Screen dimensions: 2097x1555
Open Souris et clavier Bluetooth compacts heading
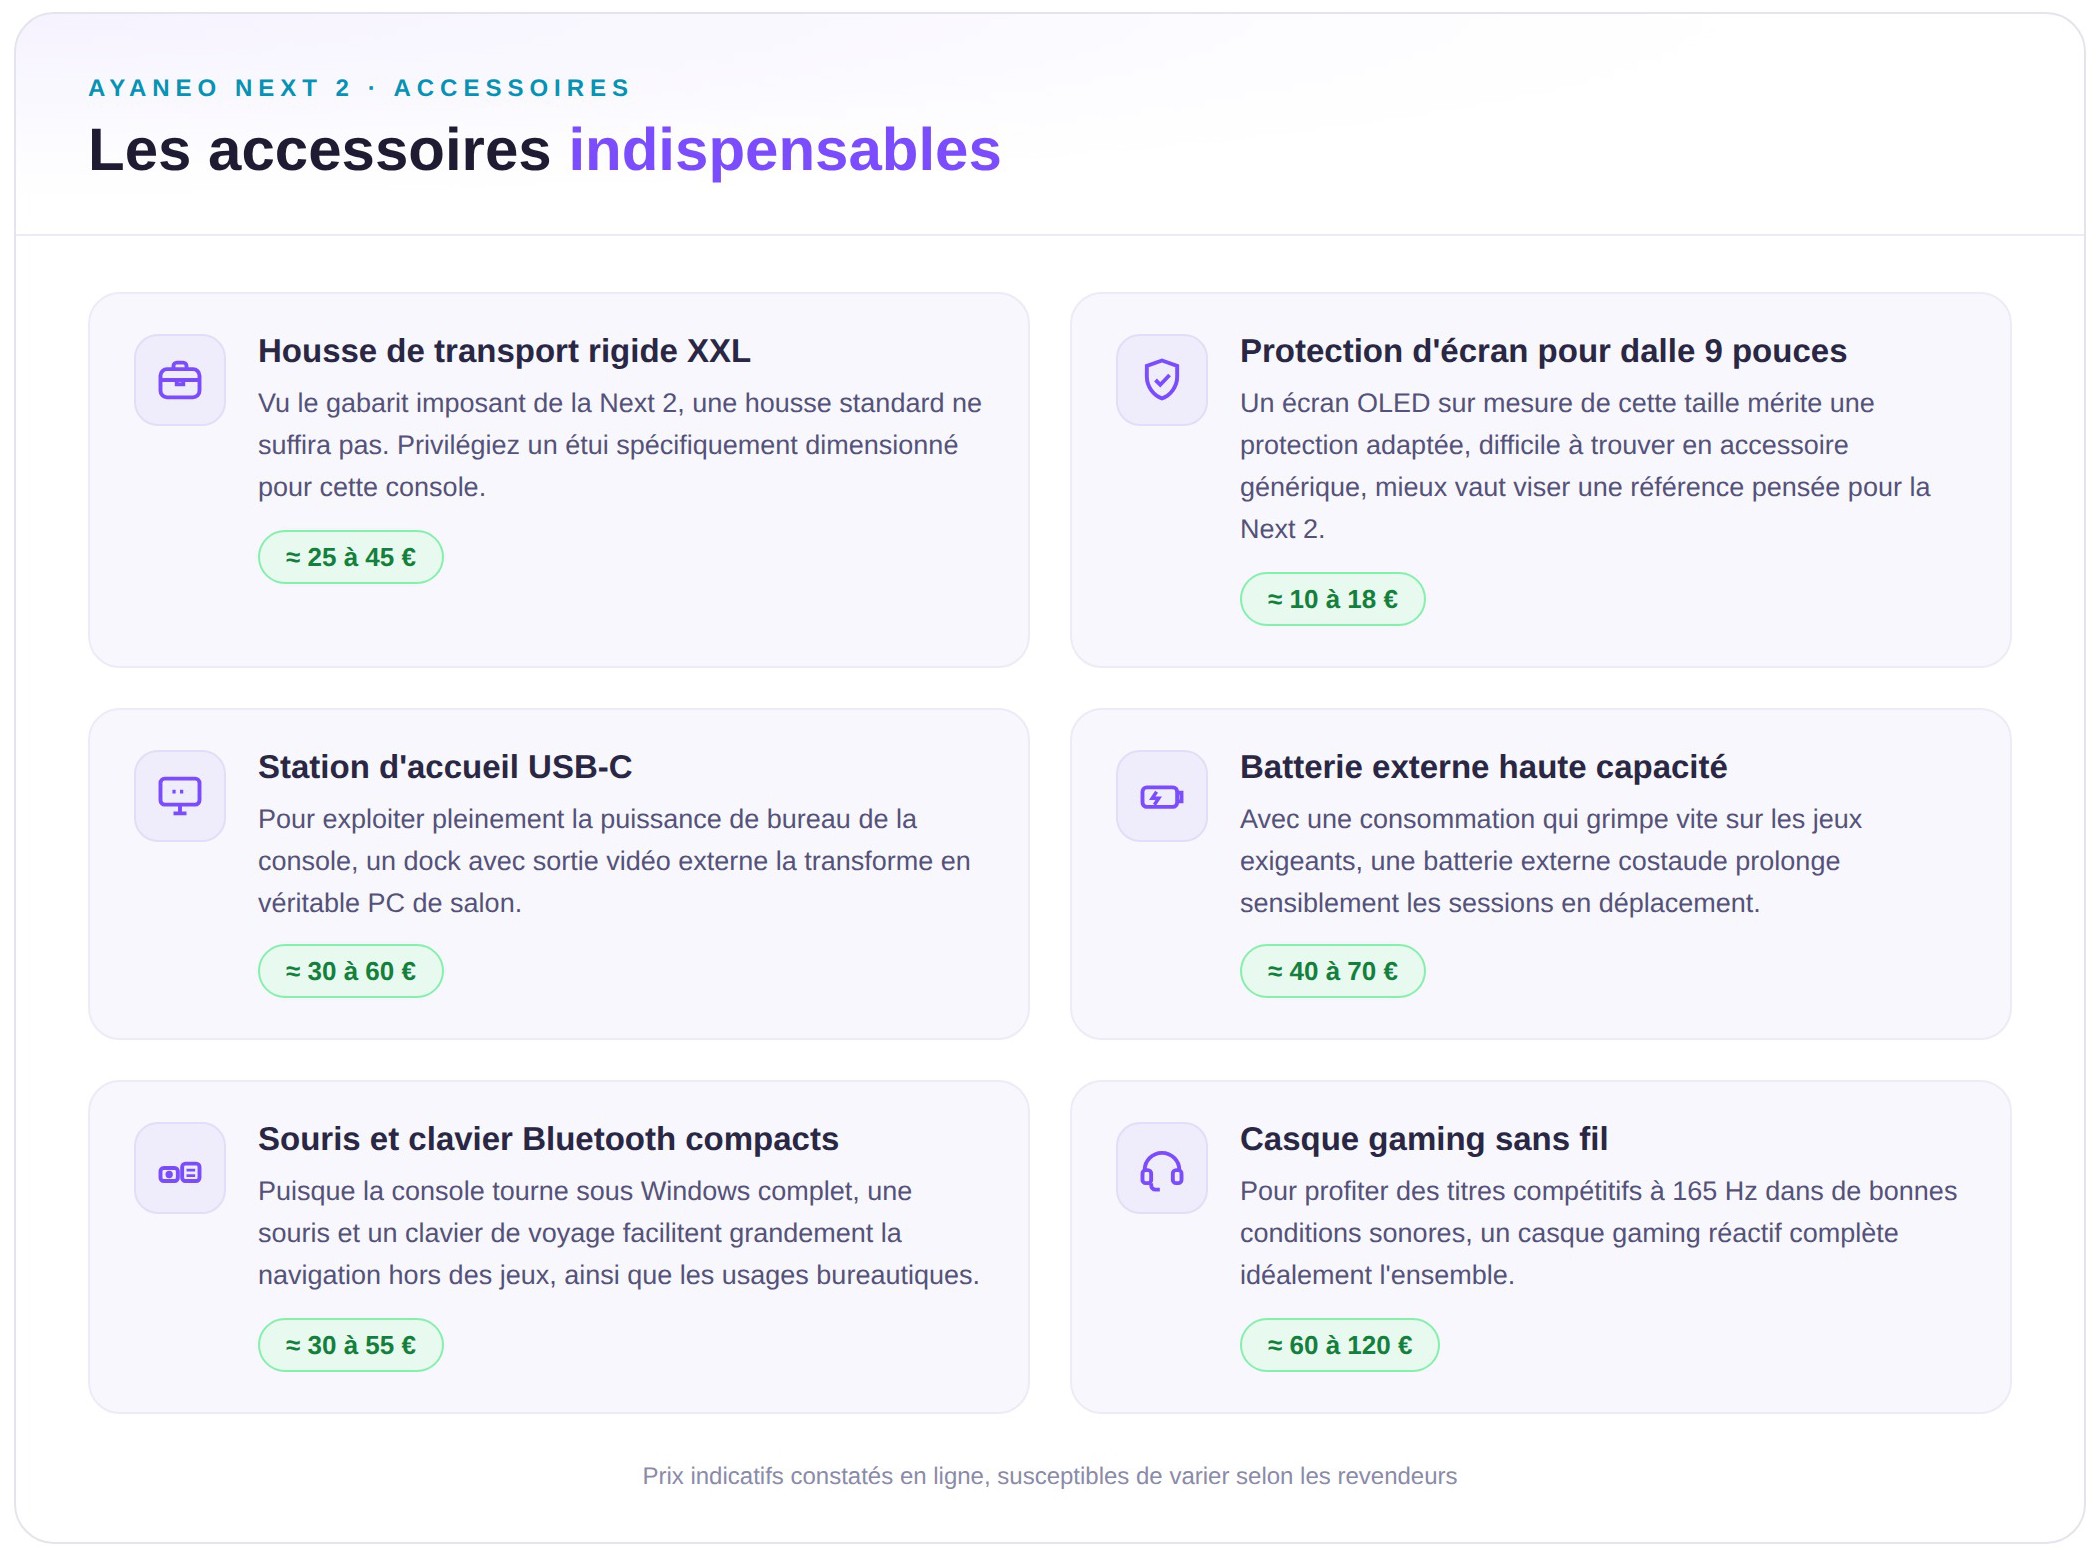point(548,1139)
